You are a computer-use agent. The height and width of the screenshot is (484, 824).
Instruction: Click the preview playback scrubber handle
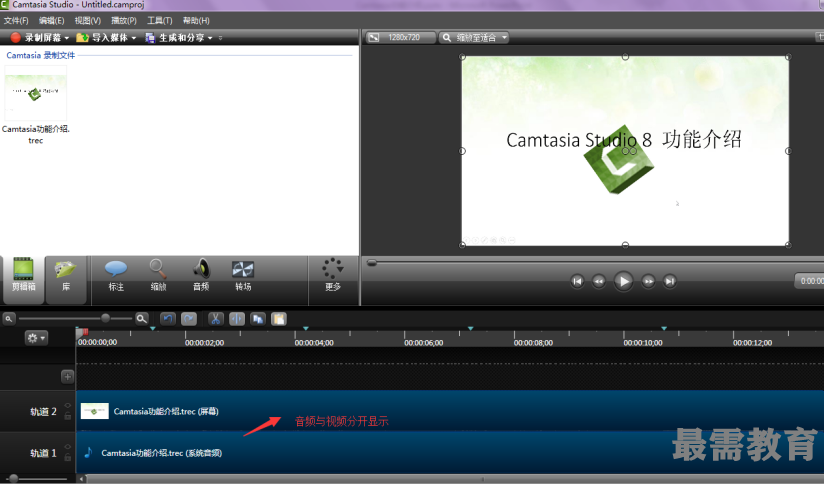point(372,262)
